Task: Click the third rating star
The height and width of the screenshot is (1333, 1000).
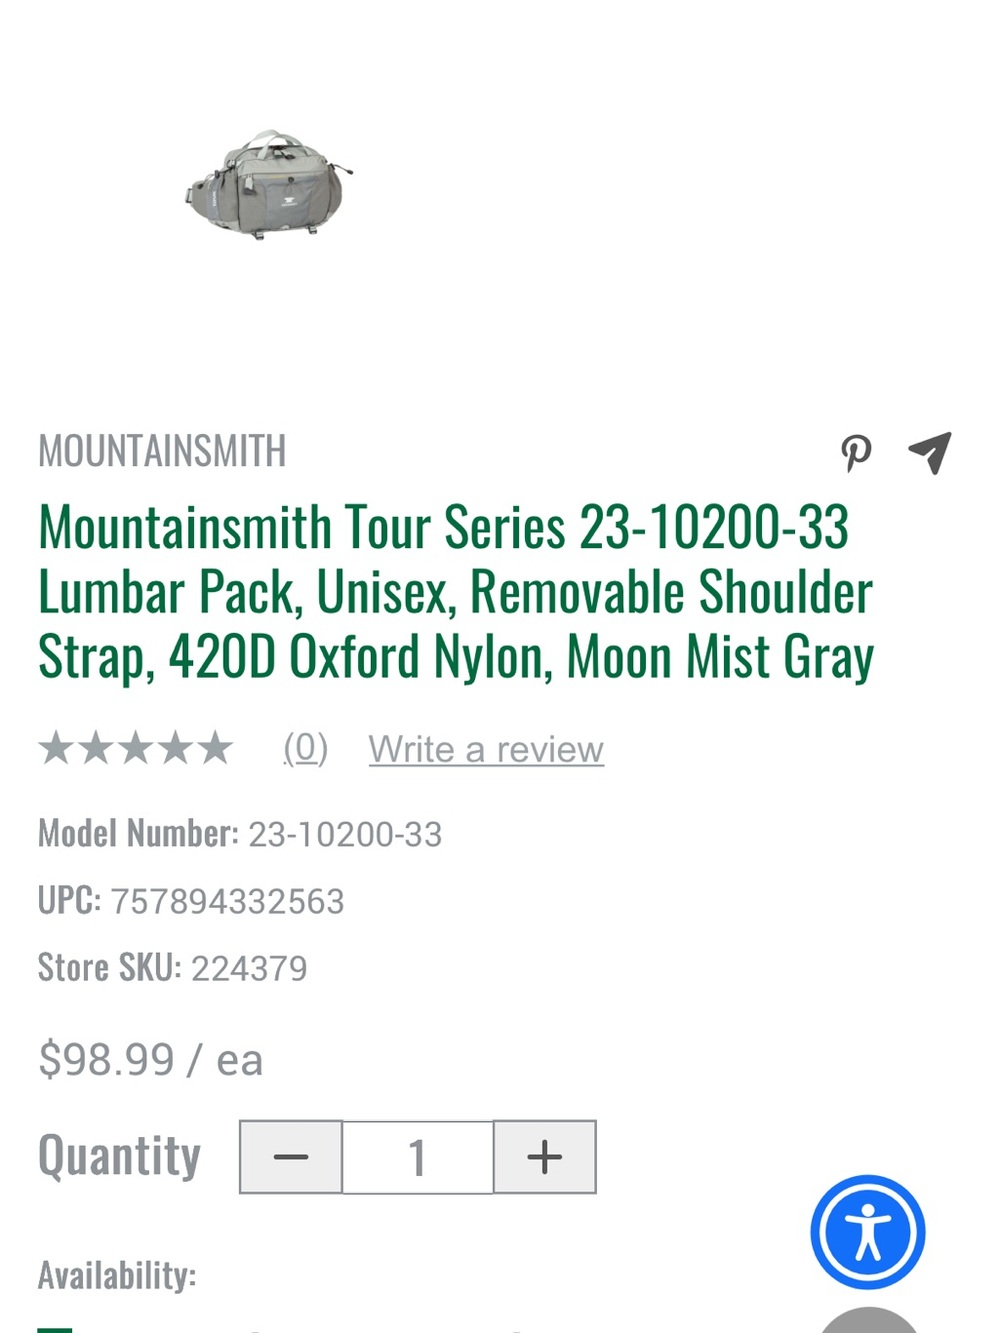Action: [135, 748]
